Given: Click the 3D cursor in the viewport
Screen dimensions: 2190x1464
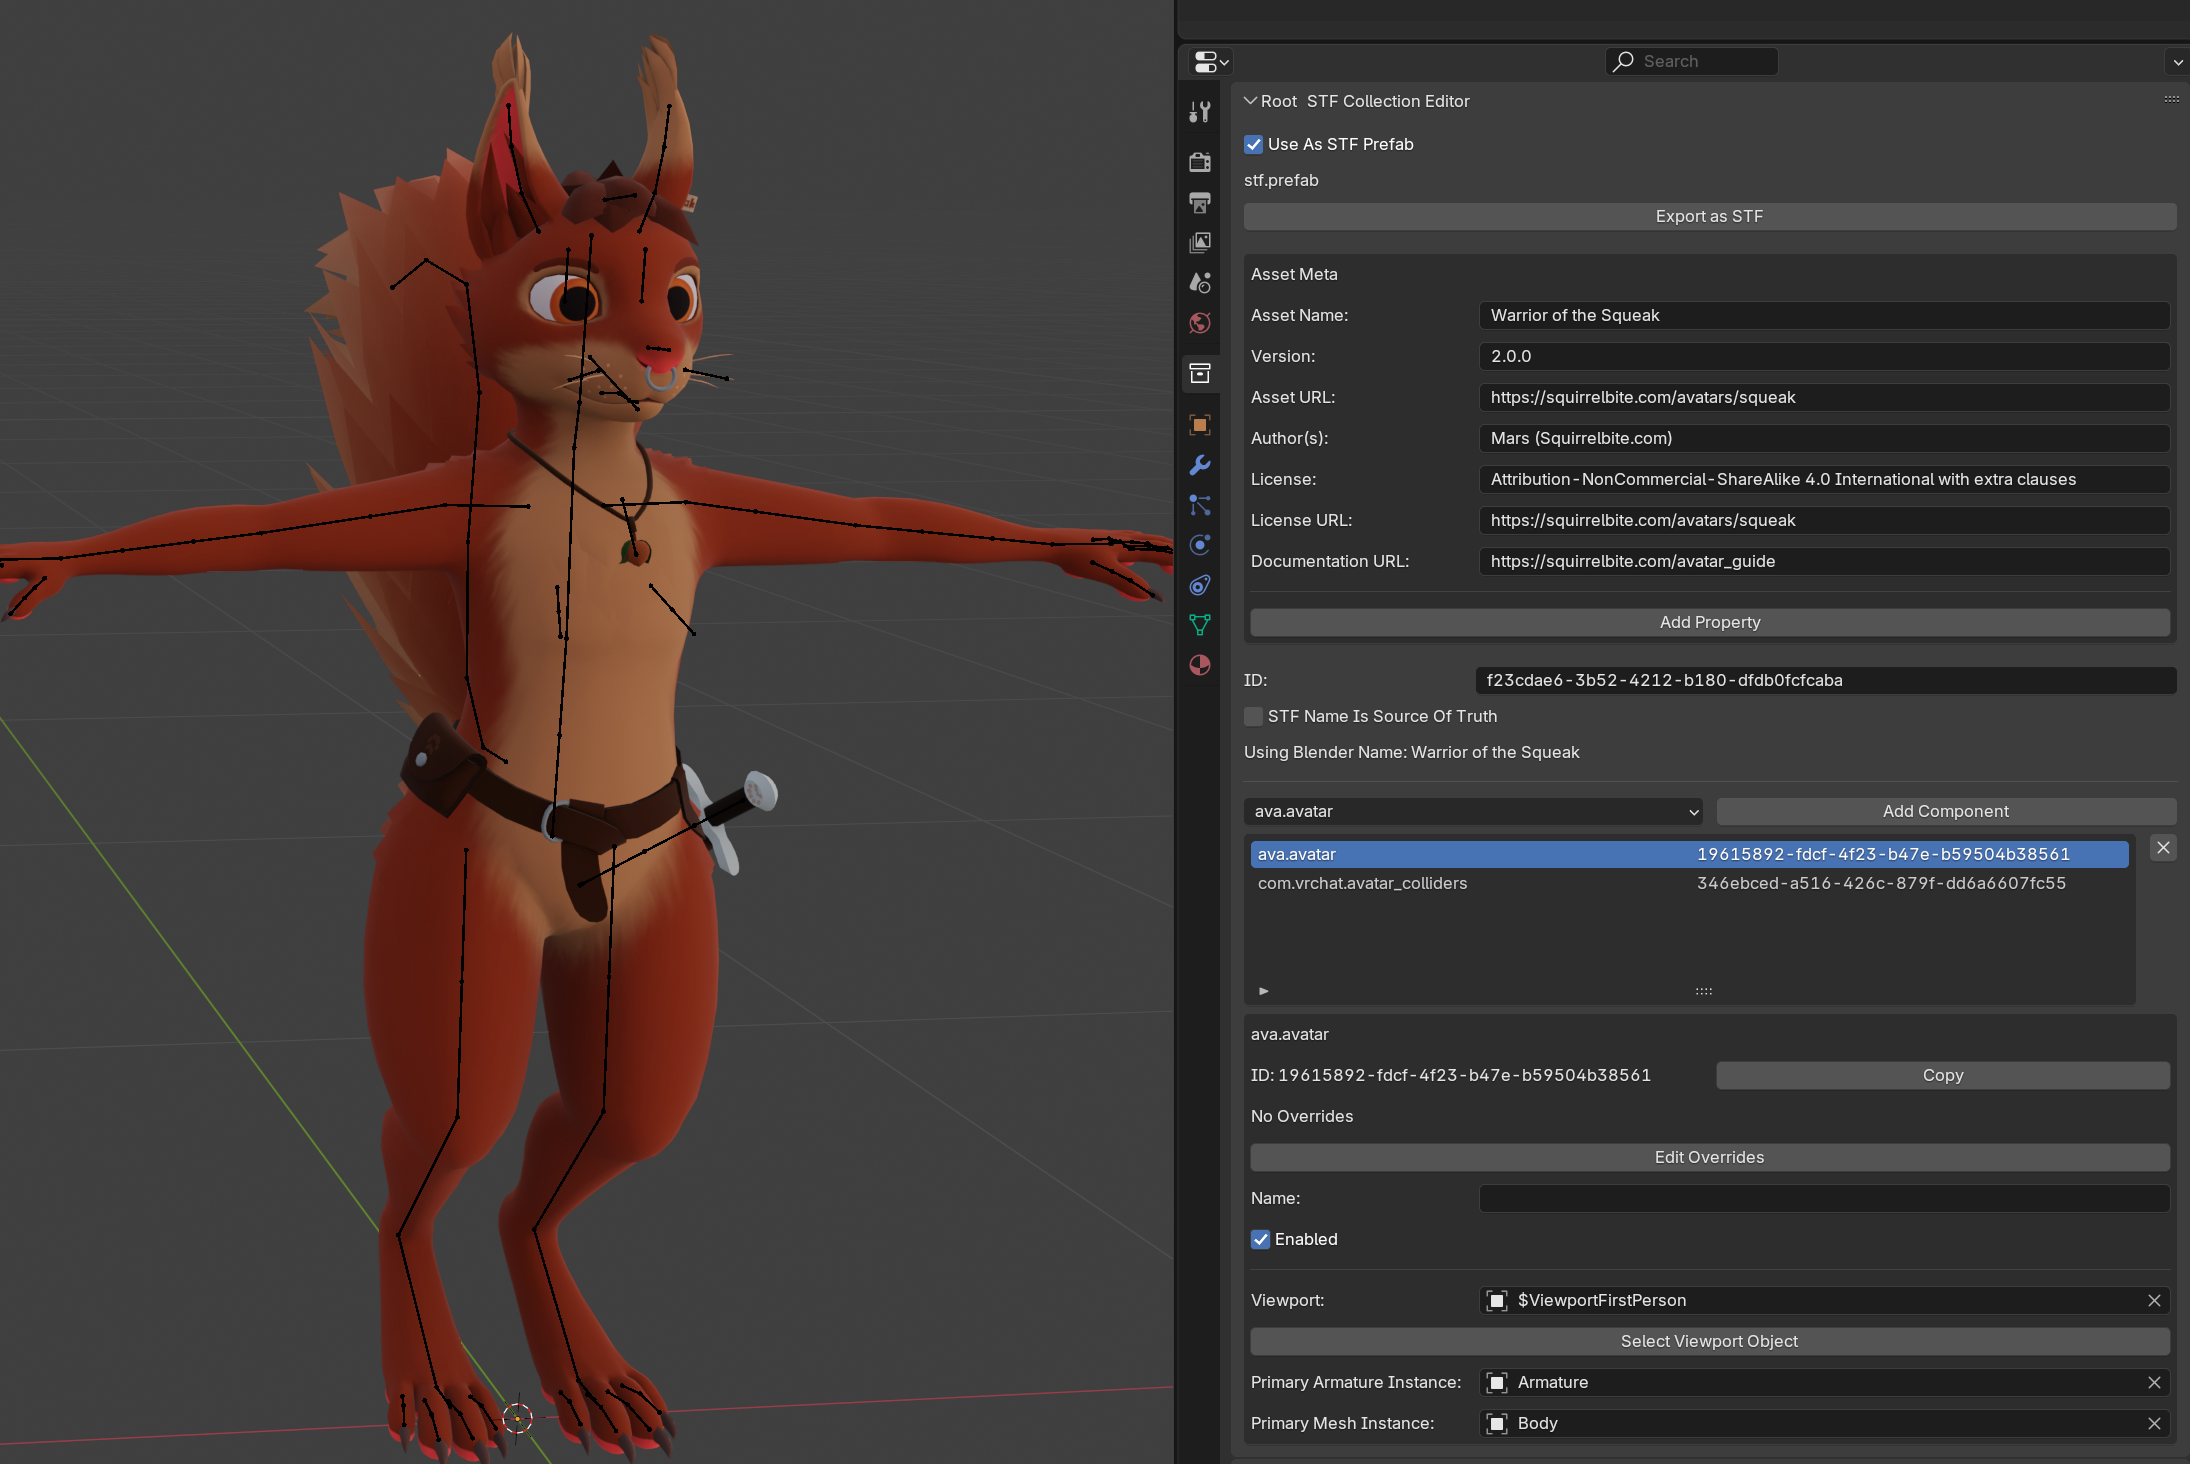Looking at the screenshot, I should [517, 1417].
